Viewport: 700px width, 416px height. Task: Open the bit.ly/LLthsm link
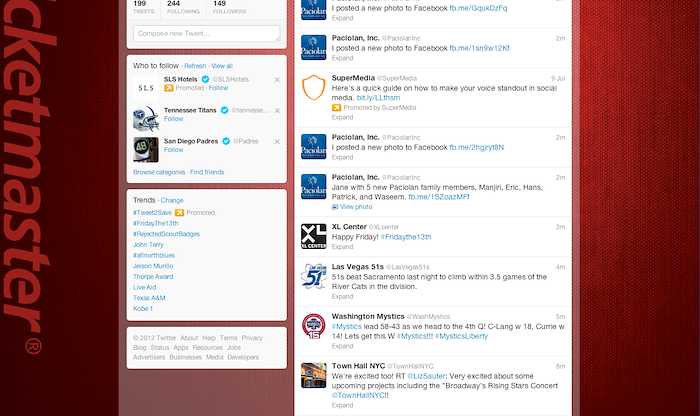(x=378, y=98)
